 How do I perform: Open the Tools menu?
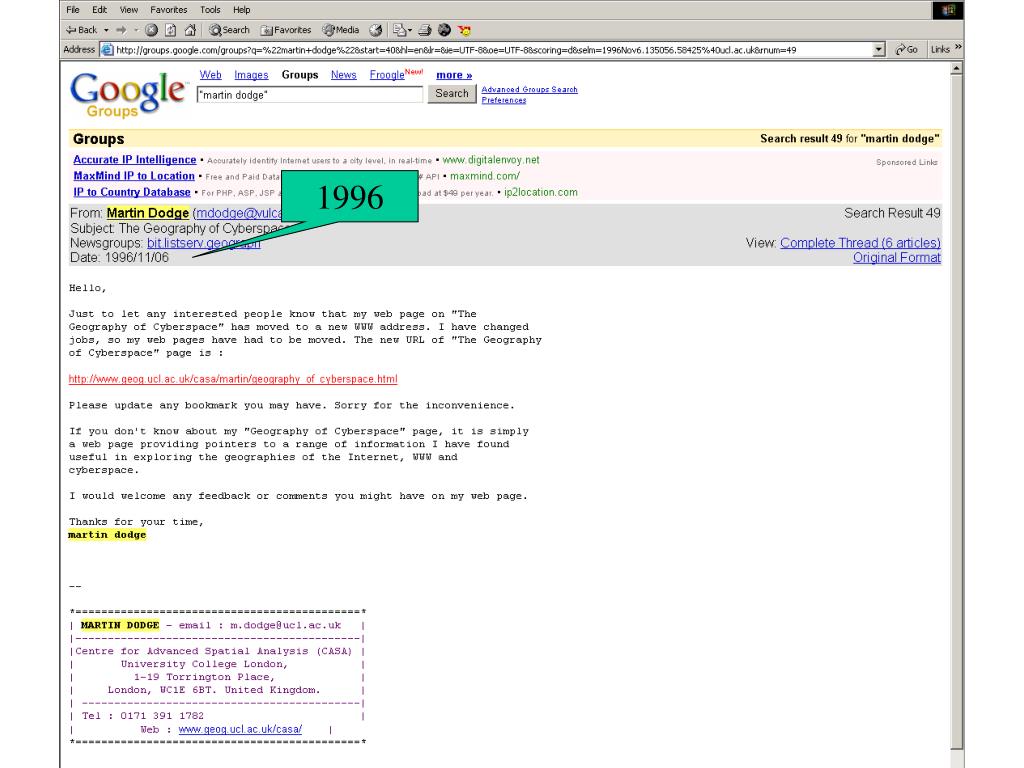point(210,10)
